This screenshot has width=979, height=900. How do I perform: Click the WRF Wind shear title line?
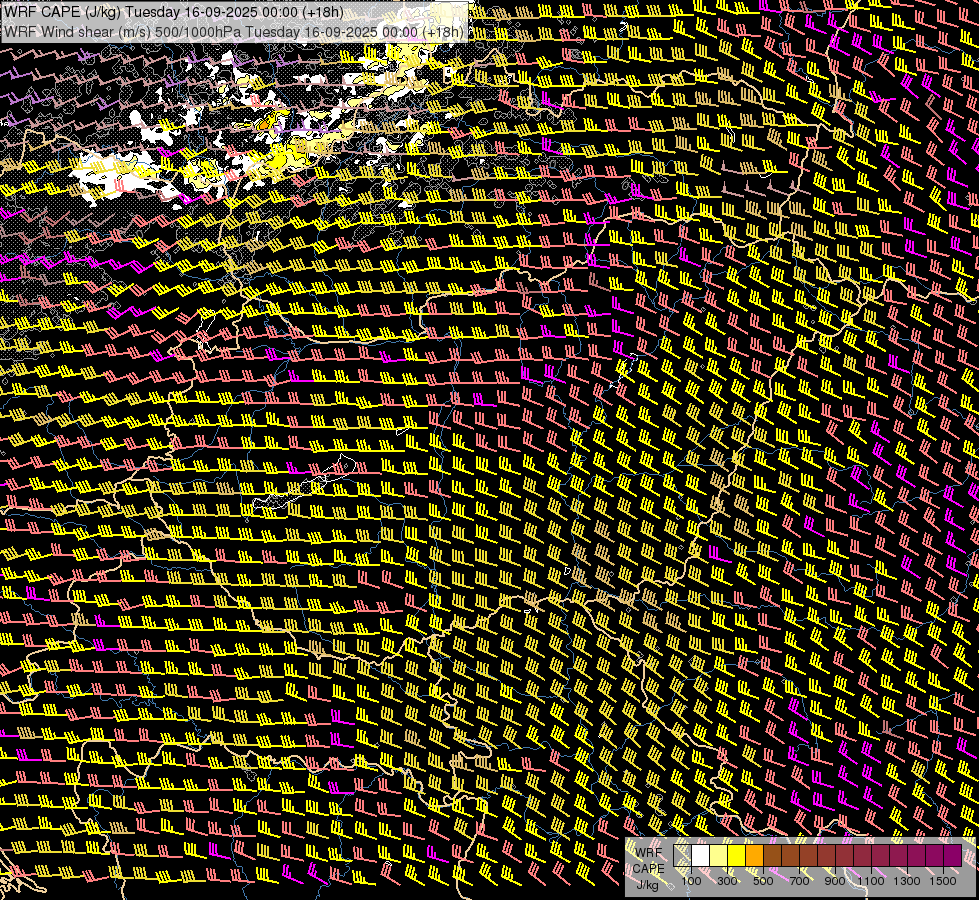click(234, 32)
